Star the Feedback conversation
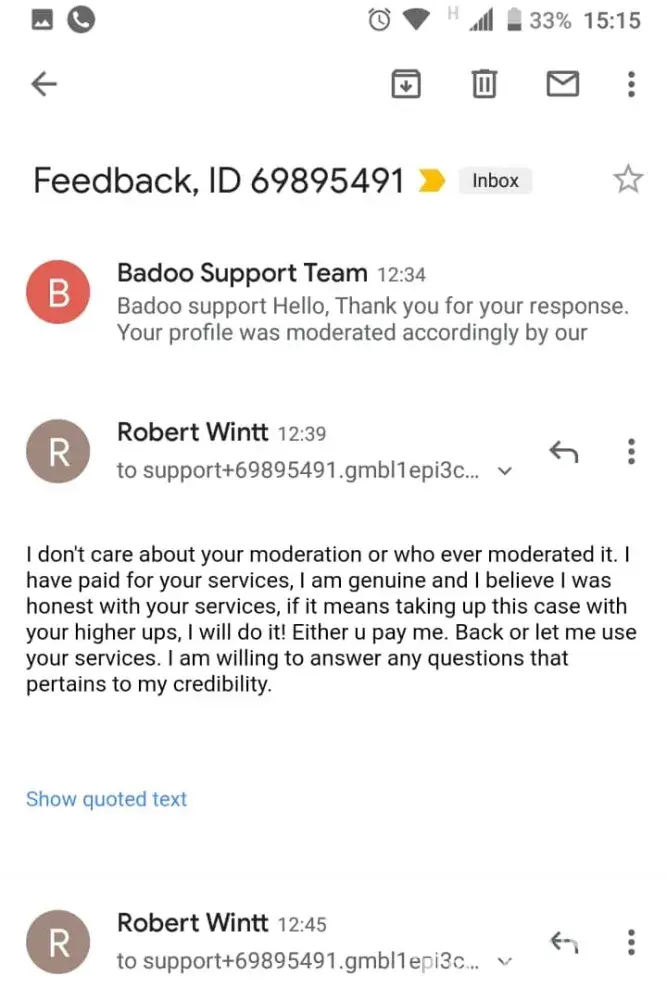This screenshot has width=667, height=1000. click(x=627, y=180)
